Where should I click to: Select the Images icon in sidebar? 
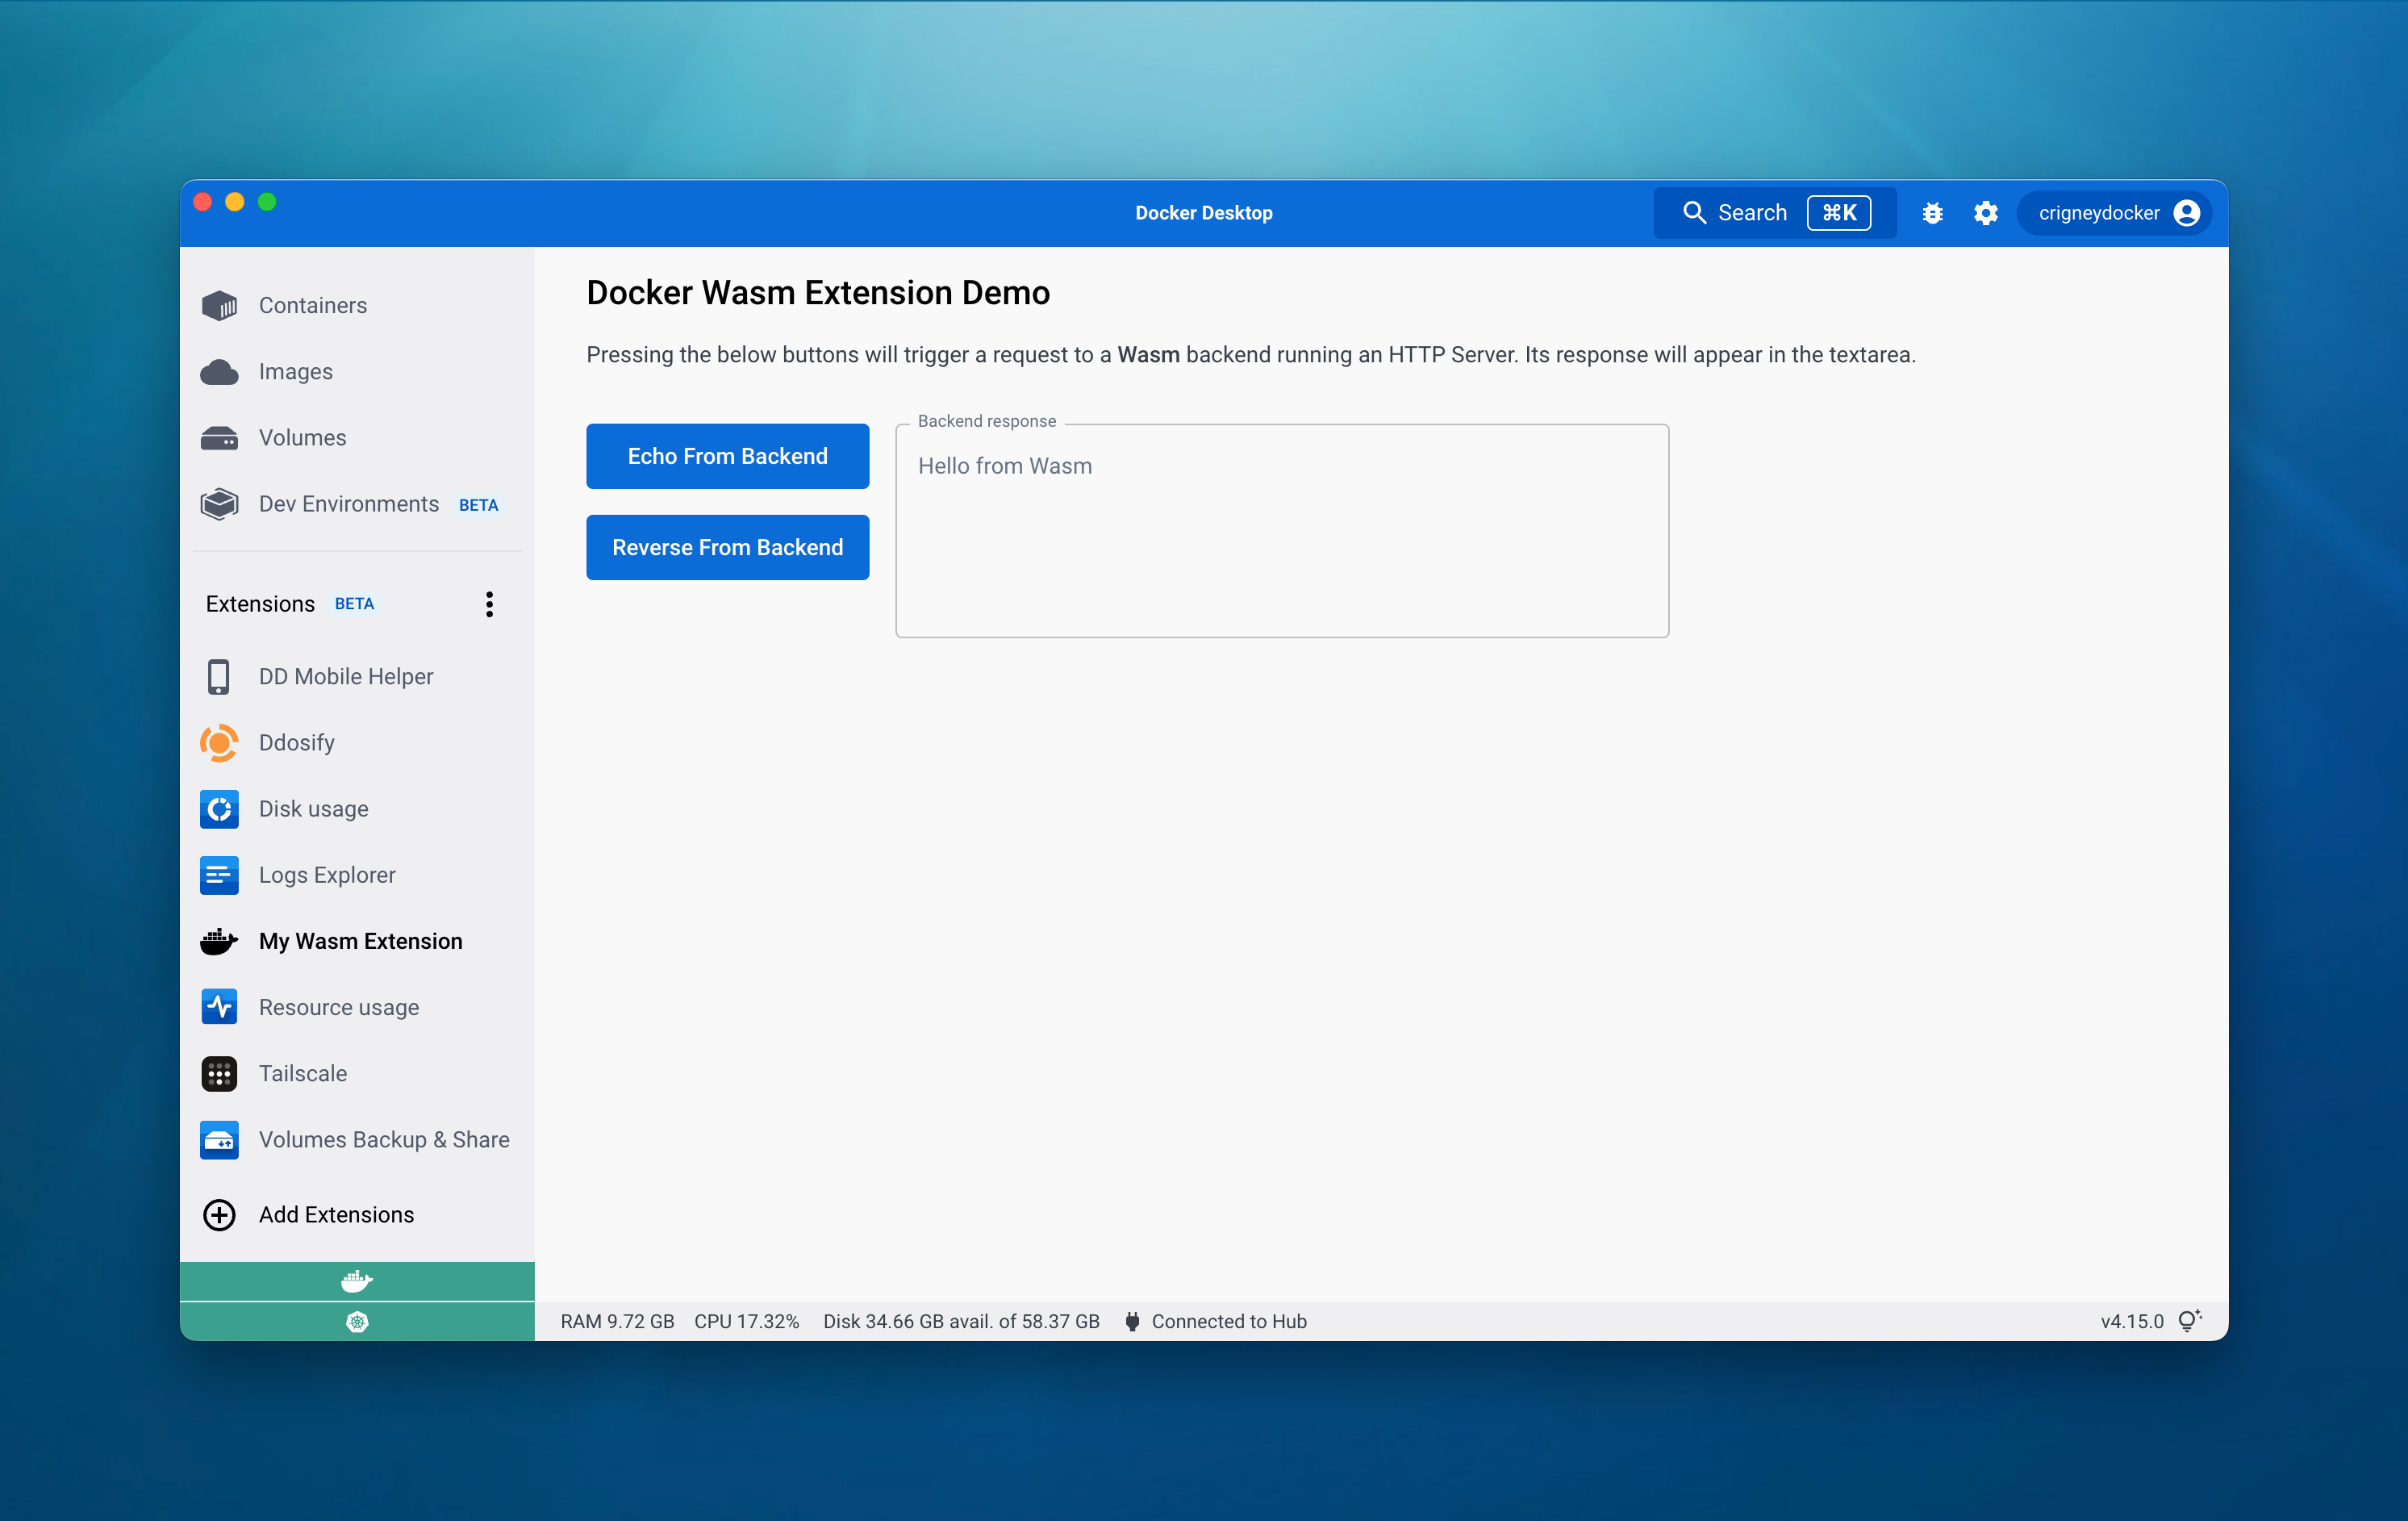221,370
